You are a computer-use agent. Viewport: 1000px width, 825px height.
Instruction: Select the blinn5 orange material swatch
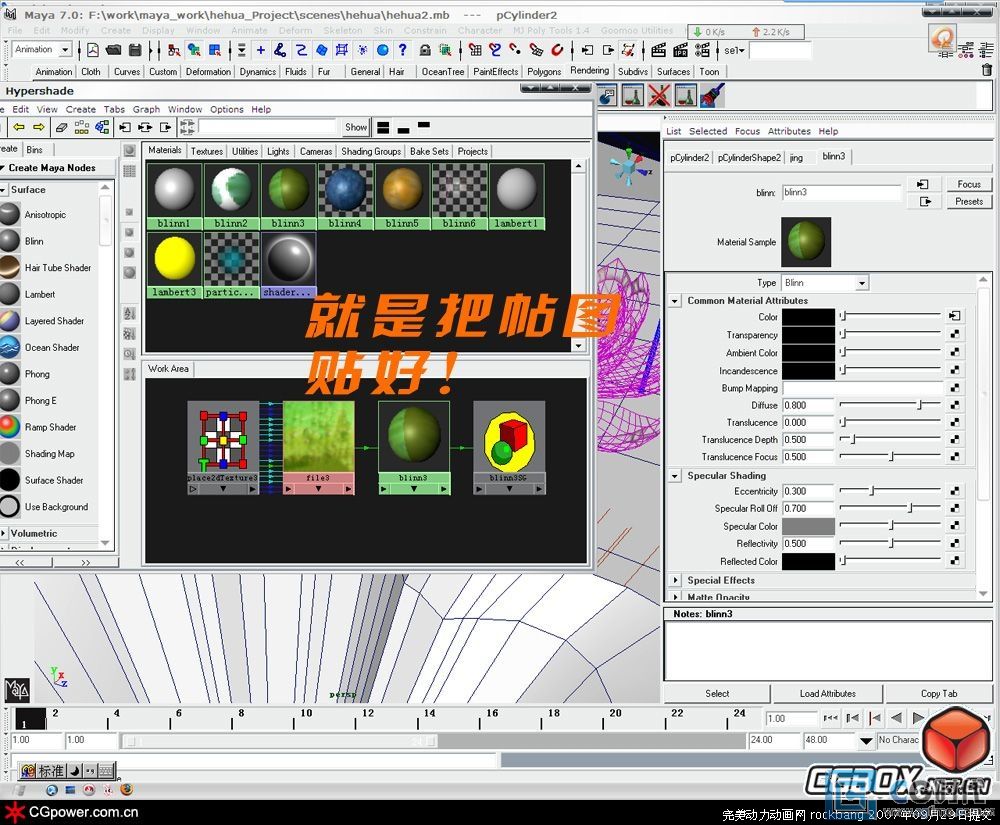point(402,196)
